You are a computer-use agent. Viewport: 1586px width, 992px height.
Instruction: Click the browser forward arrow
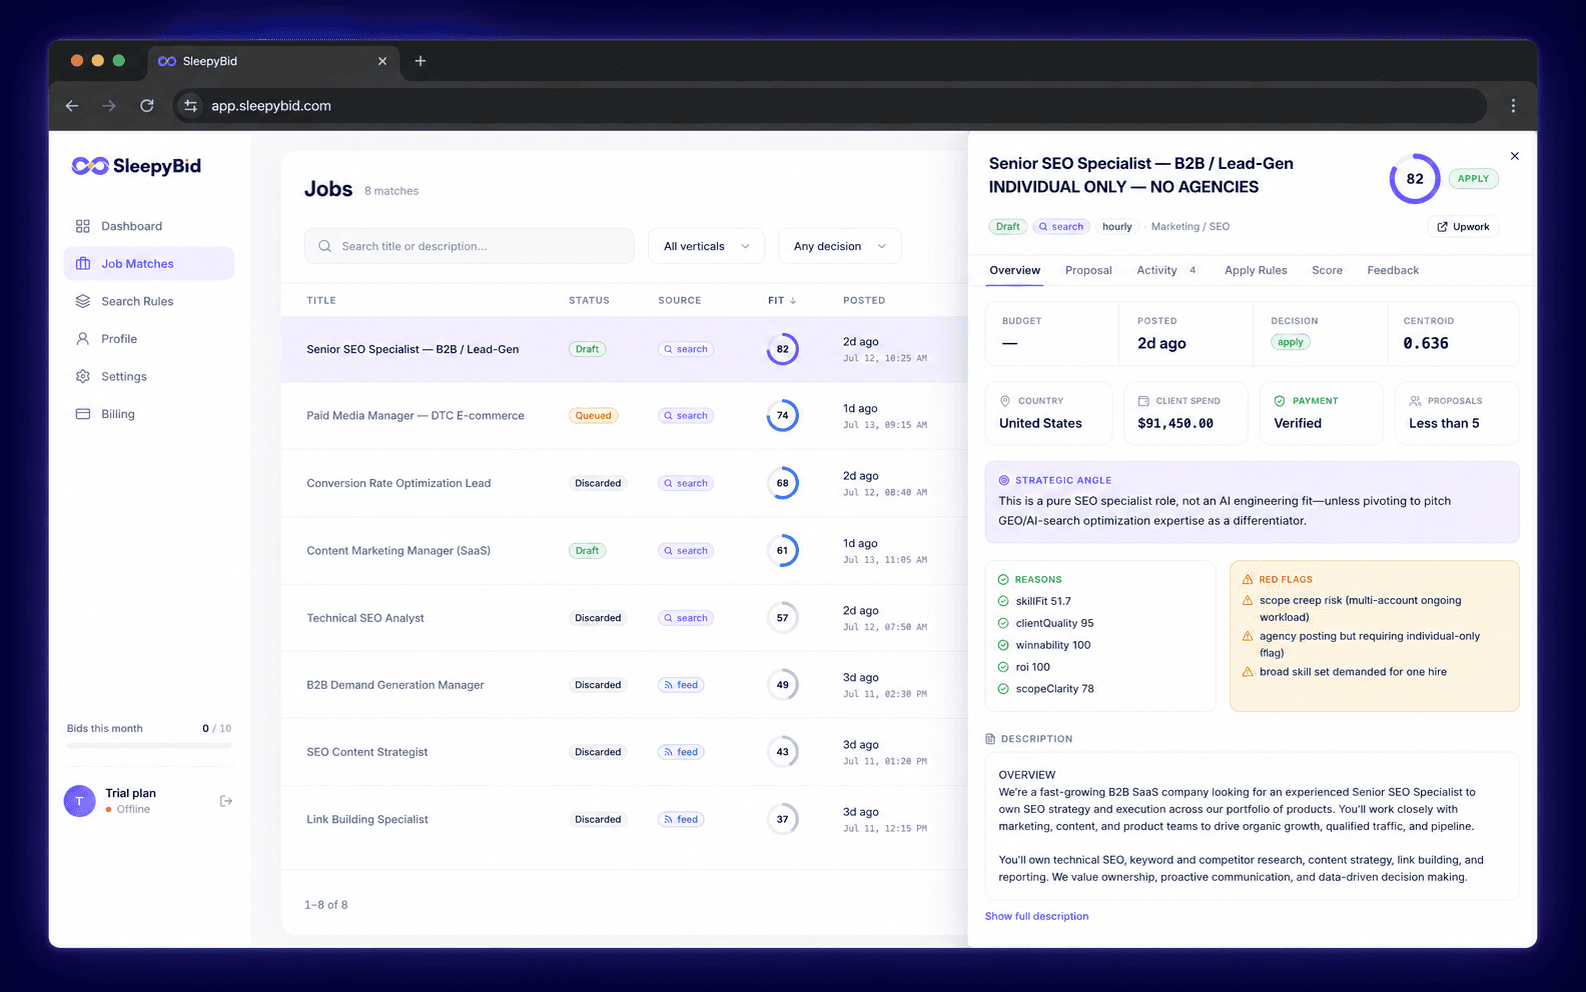(109, 106)
